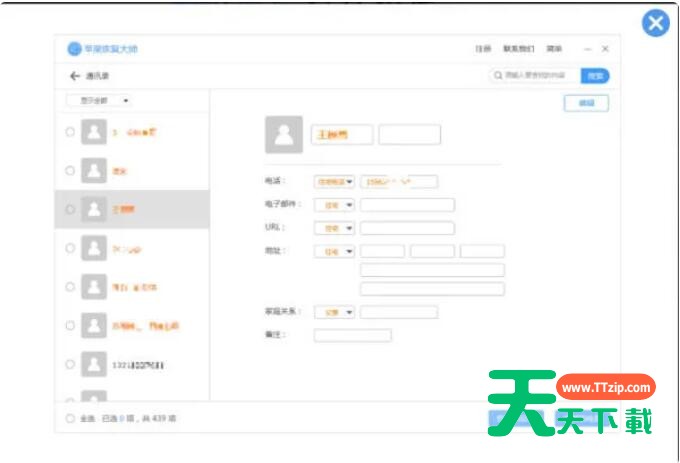Open the 注册 register menu item
680x463 pixels.
tap(483, 49)
